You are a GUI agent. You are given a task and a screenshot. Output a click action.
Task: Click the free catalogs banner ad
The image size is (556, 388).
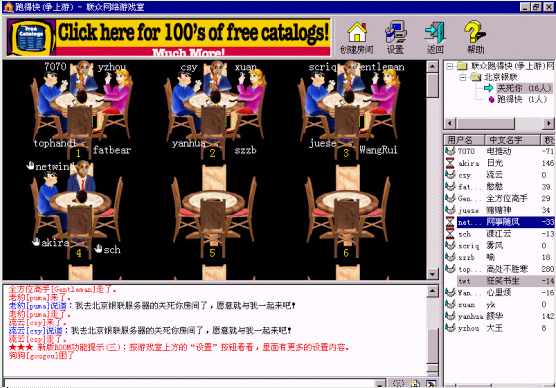169,38
